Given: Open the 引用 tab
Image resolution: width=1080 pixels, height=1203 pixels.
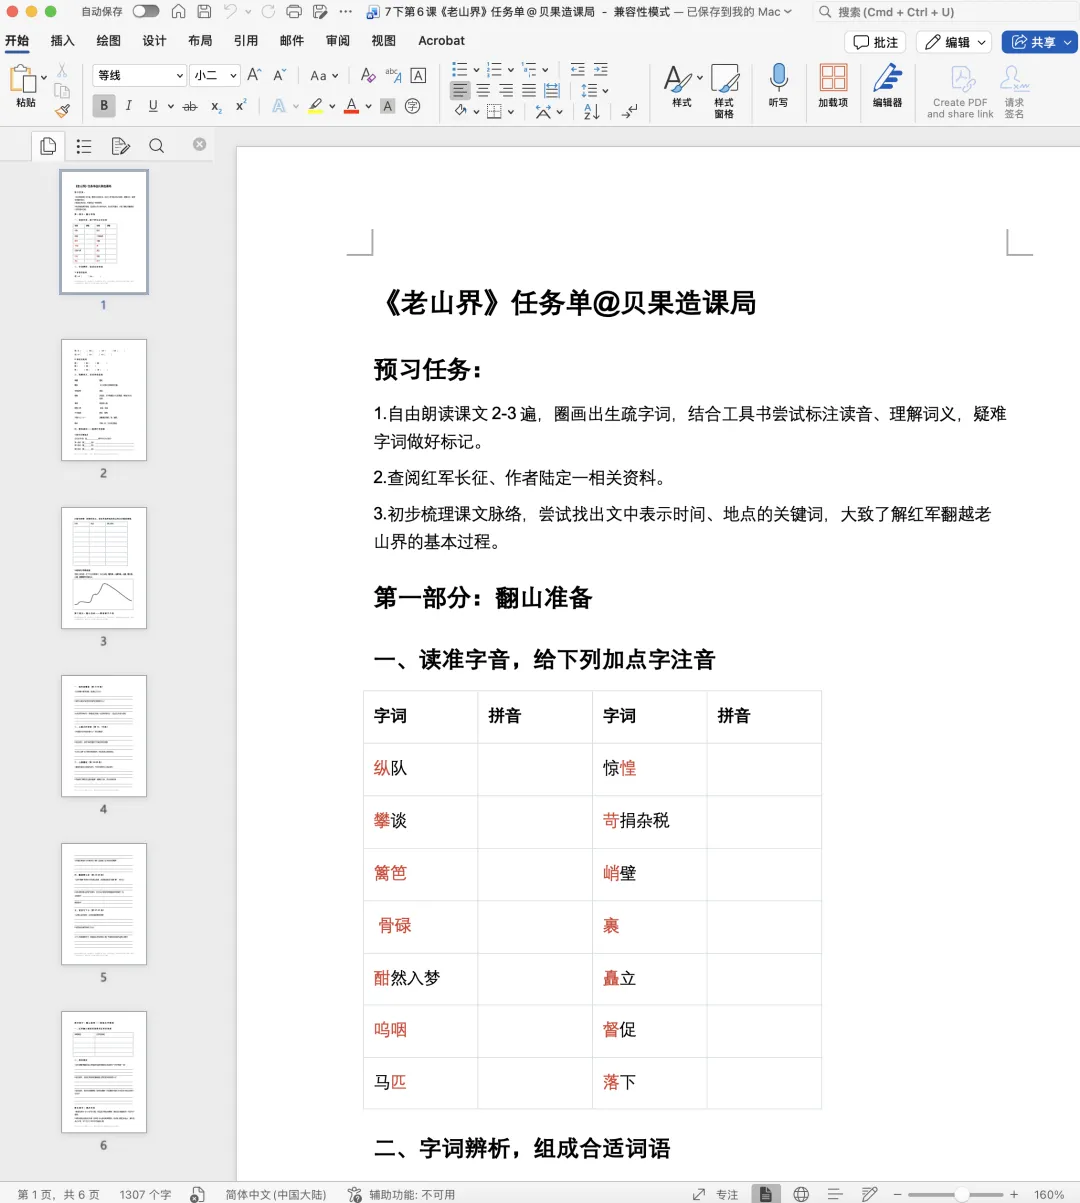Looking at the screenshot, I should (x=246, y=41).
